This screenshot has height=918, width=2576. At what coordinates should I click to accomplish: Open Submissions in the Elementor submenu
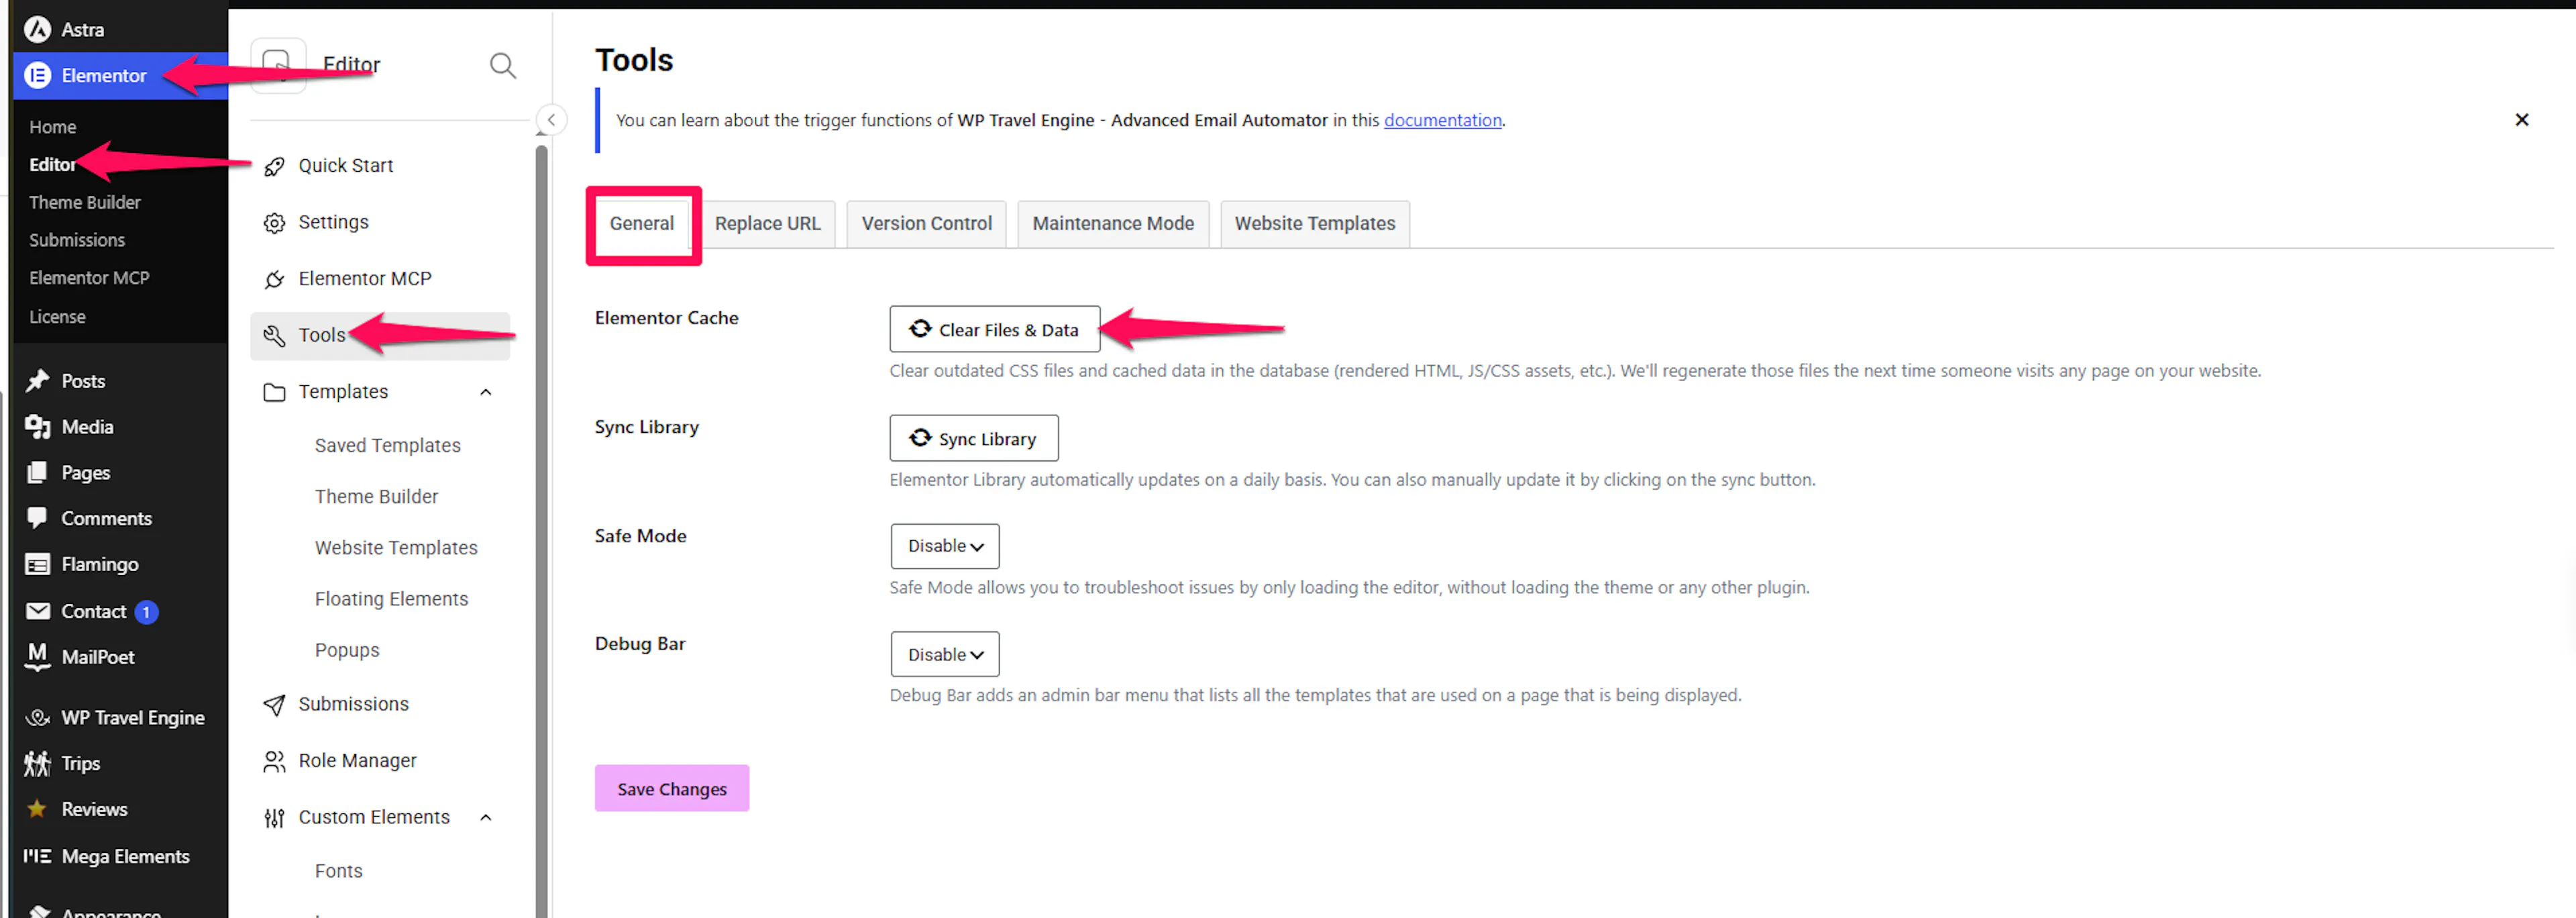pyautogui.click(x=77, y=241)
